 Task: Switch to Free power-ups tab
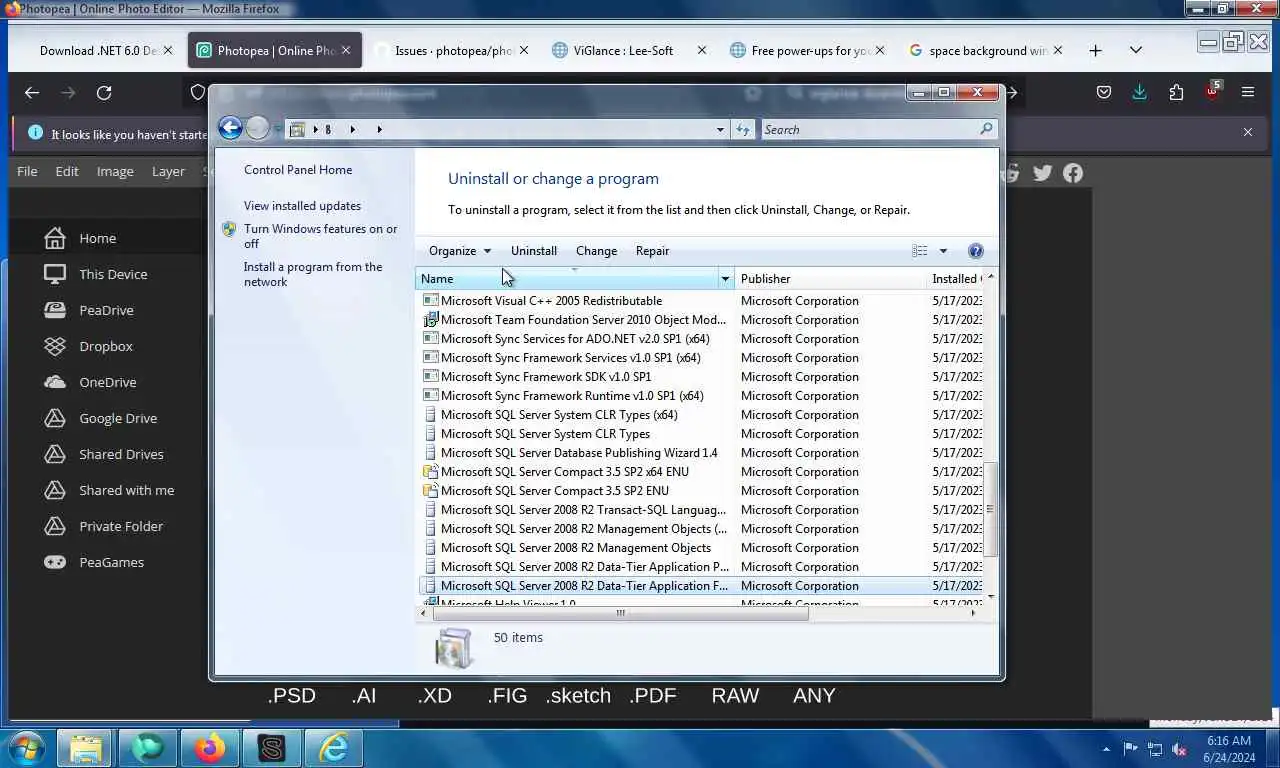coord(808,50)
